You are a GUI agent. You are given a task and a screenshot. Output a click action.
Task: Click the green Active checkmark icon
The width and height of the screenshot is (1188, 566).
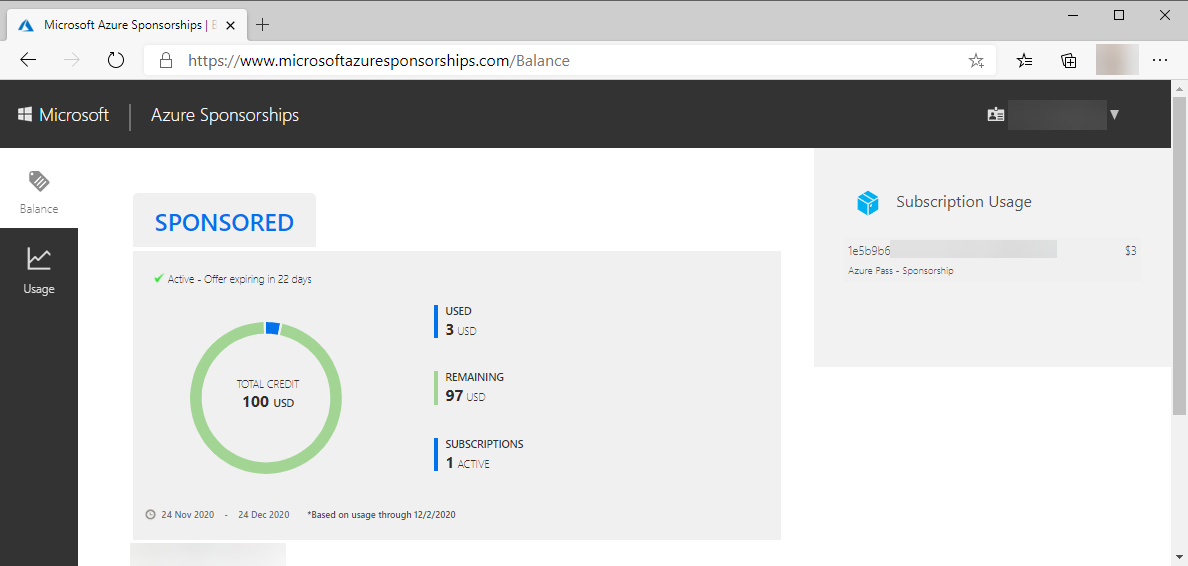(158, 278)
